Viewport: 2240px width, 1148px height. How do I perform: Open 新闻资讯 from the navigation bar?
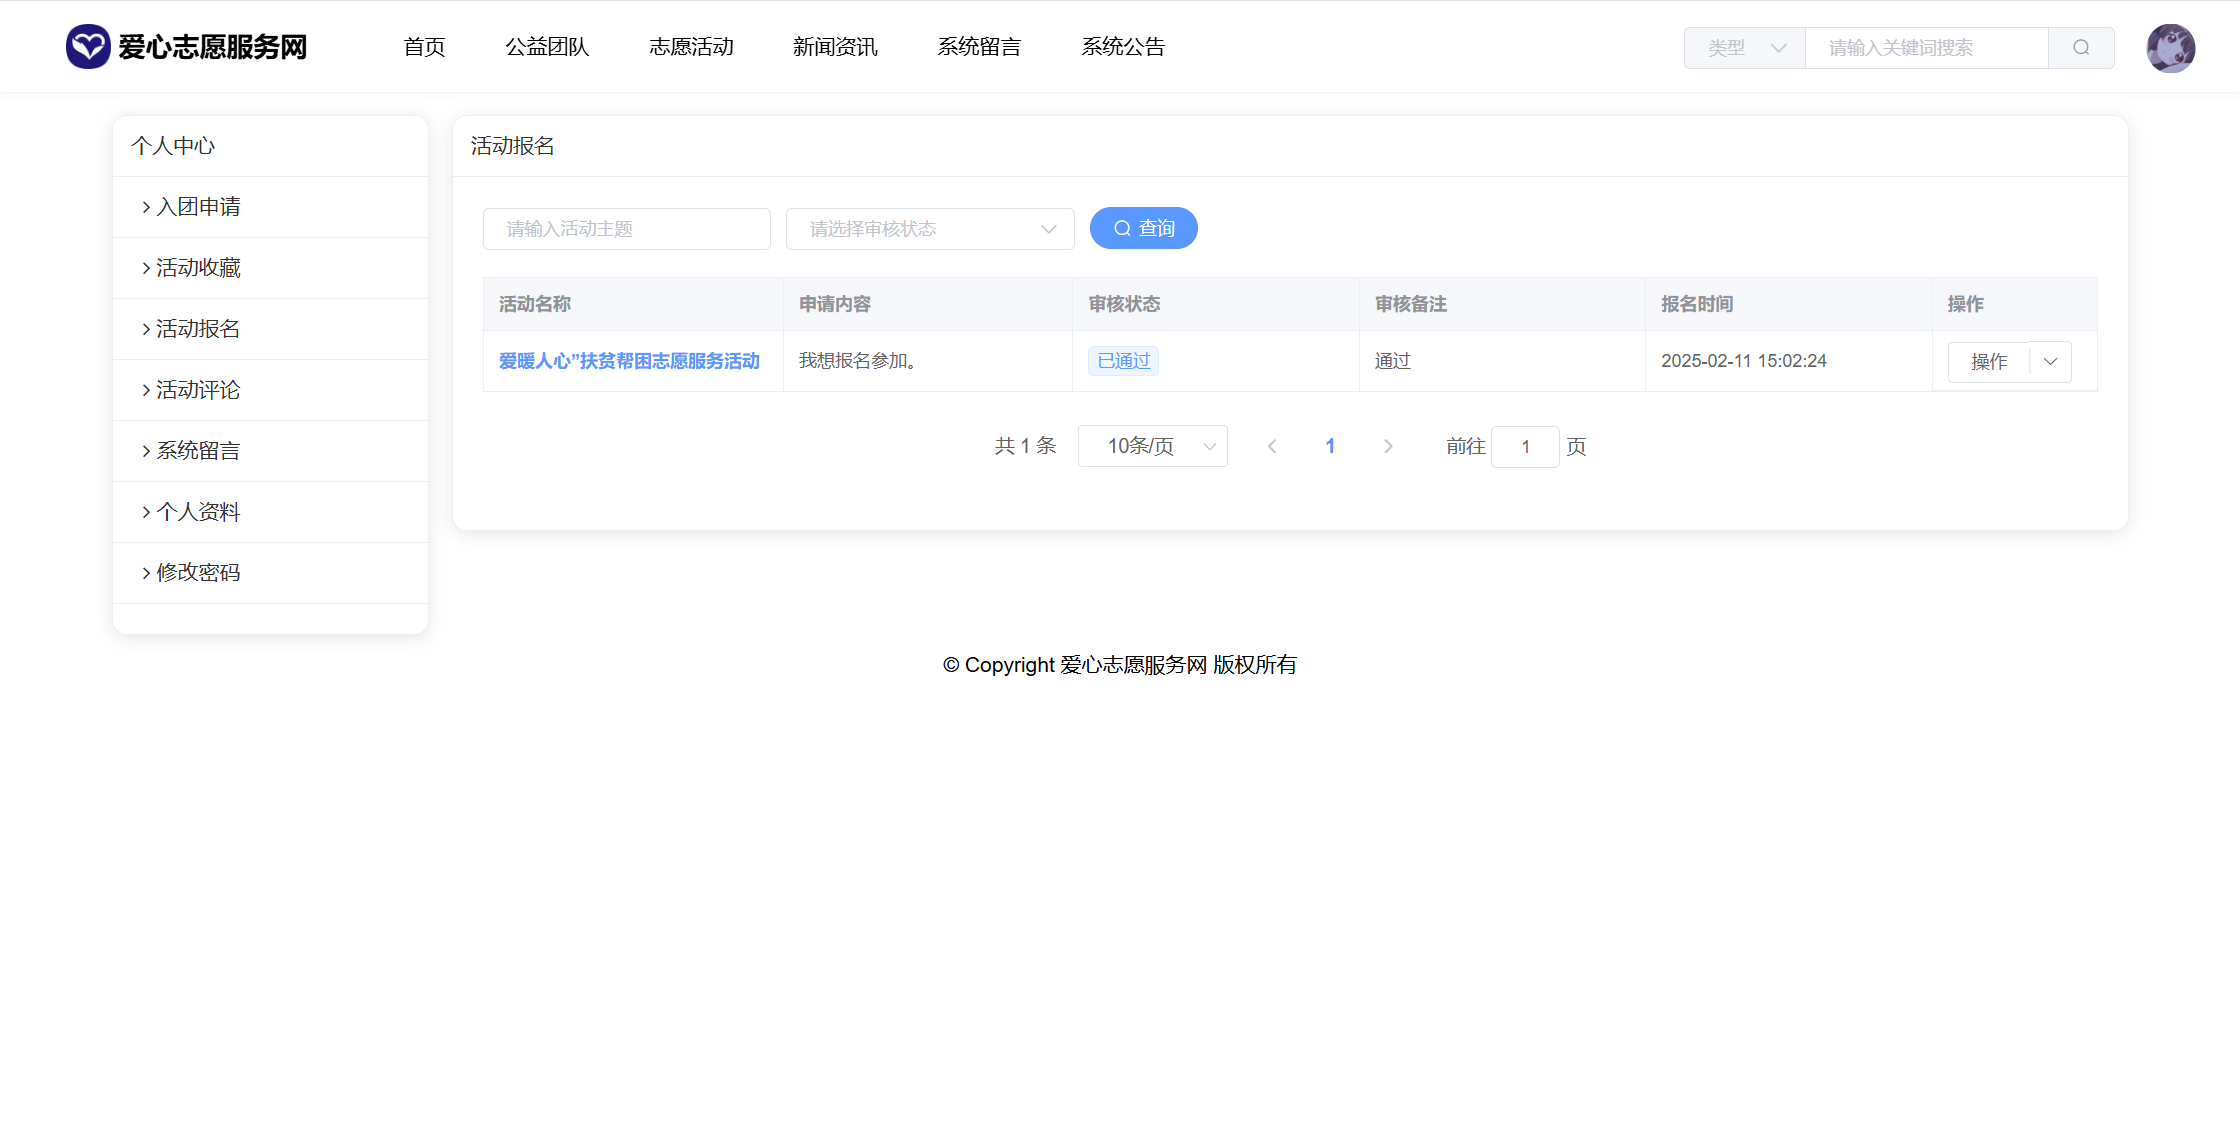pyautogui.click(x=835, y=47)
